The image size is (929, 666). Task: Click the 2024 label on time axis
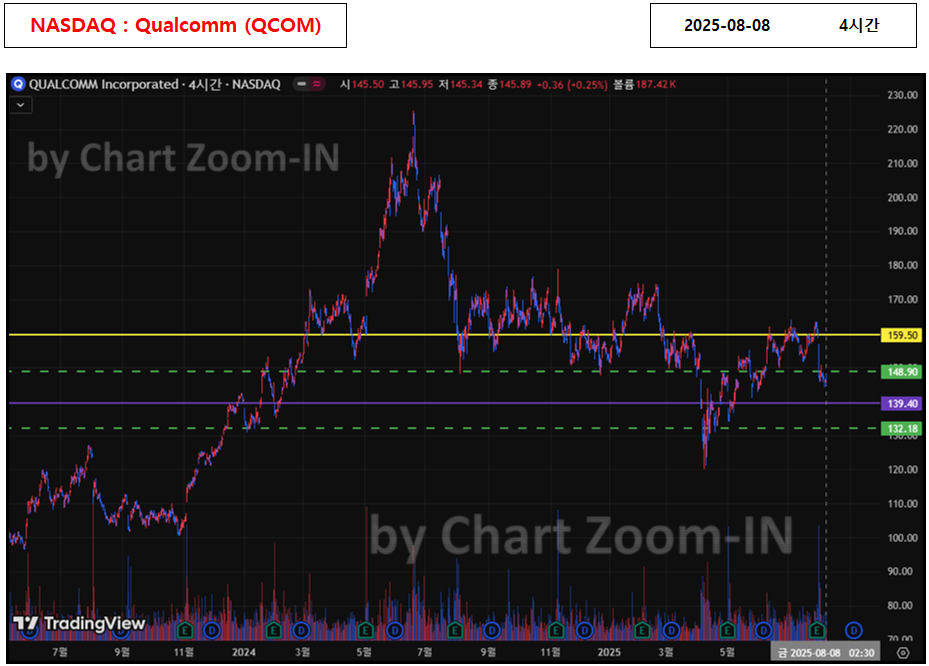coord(244,652)
